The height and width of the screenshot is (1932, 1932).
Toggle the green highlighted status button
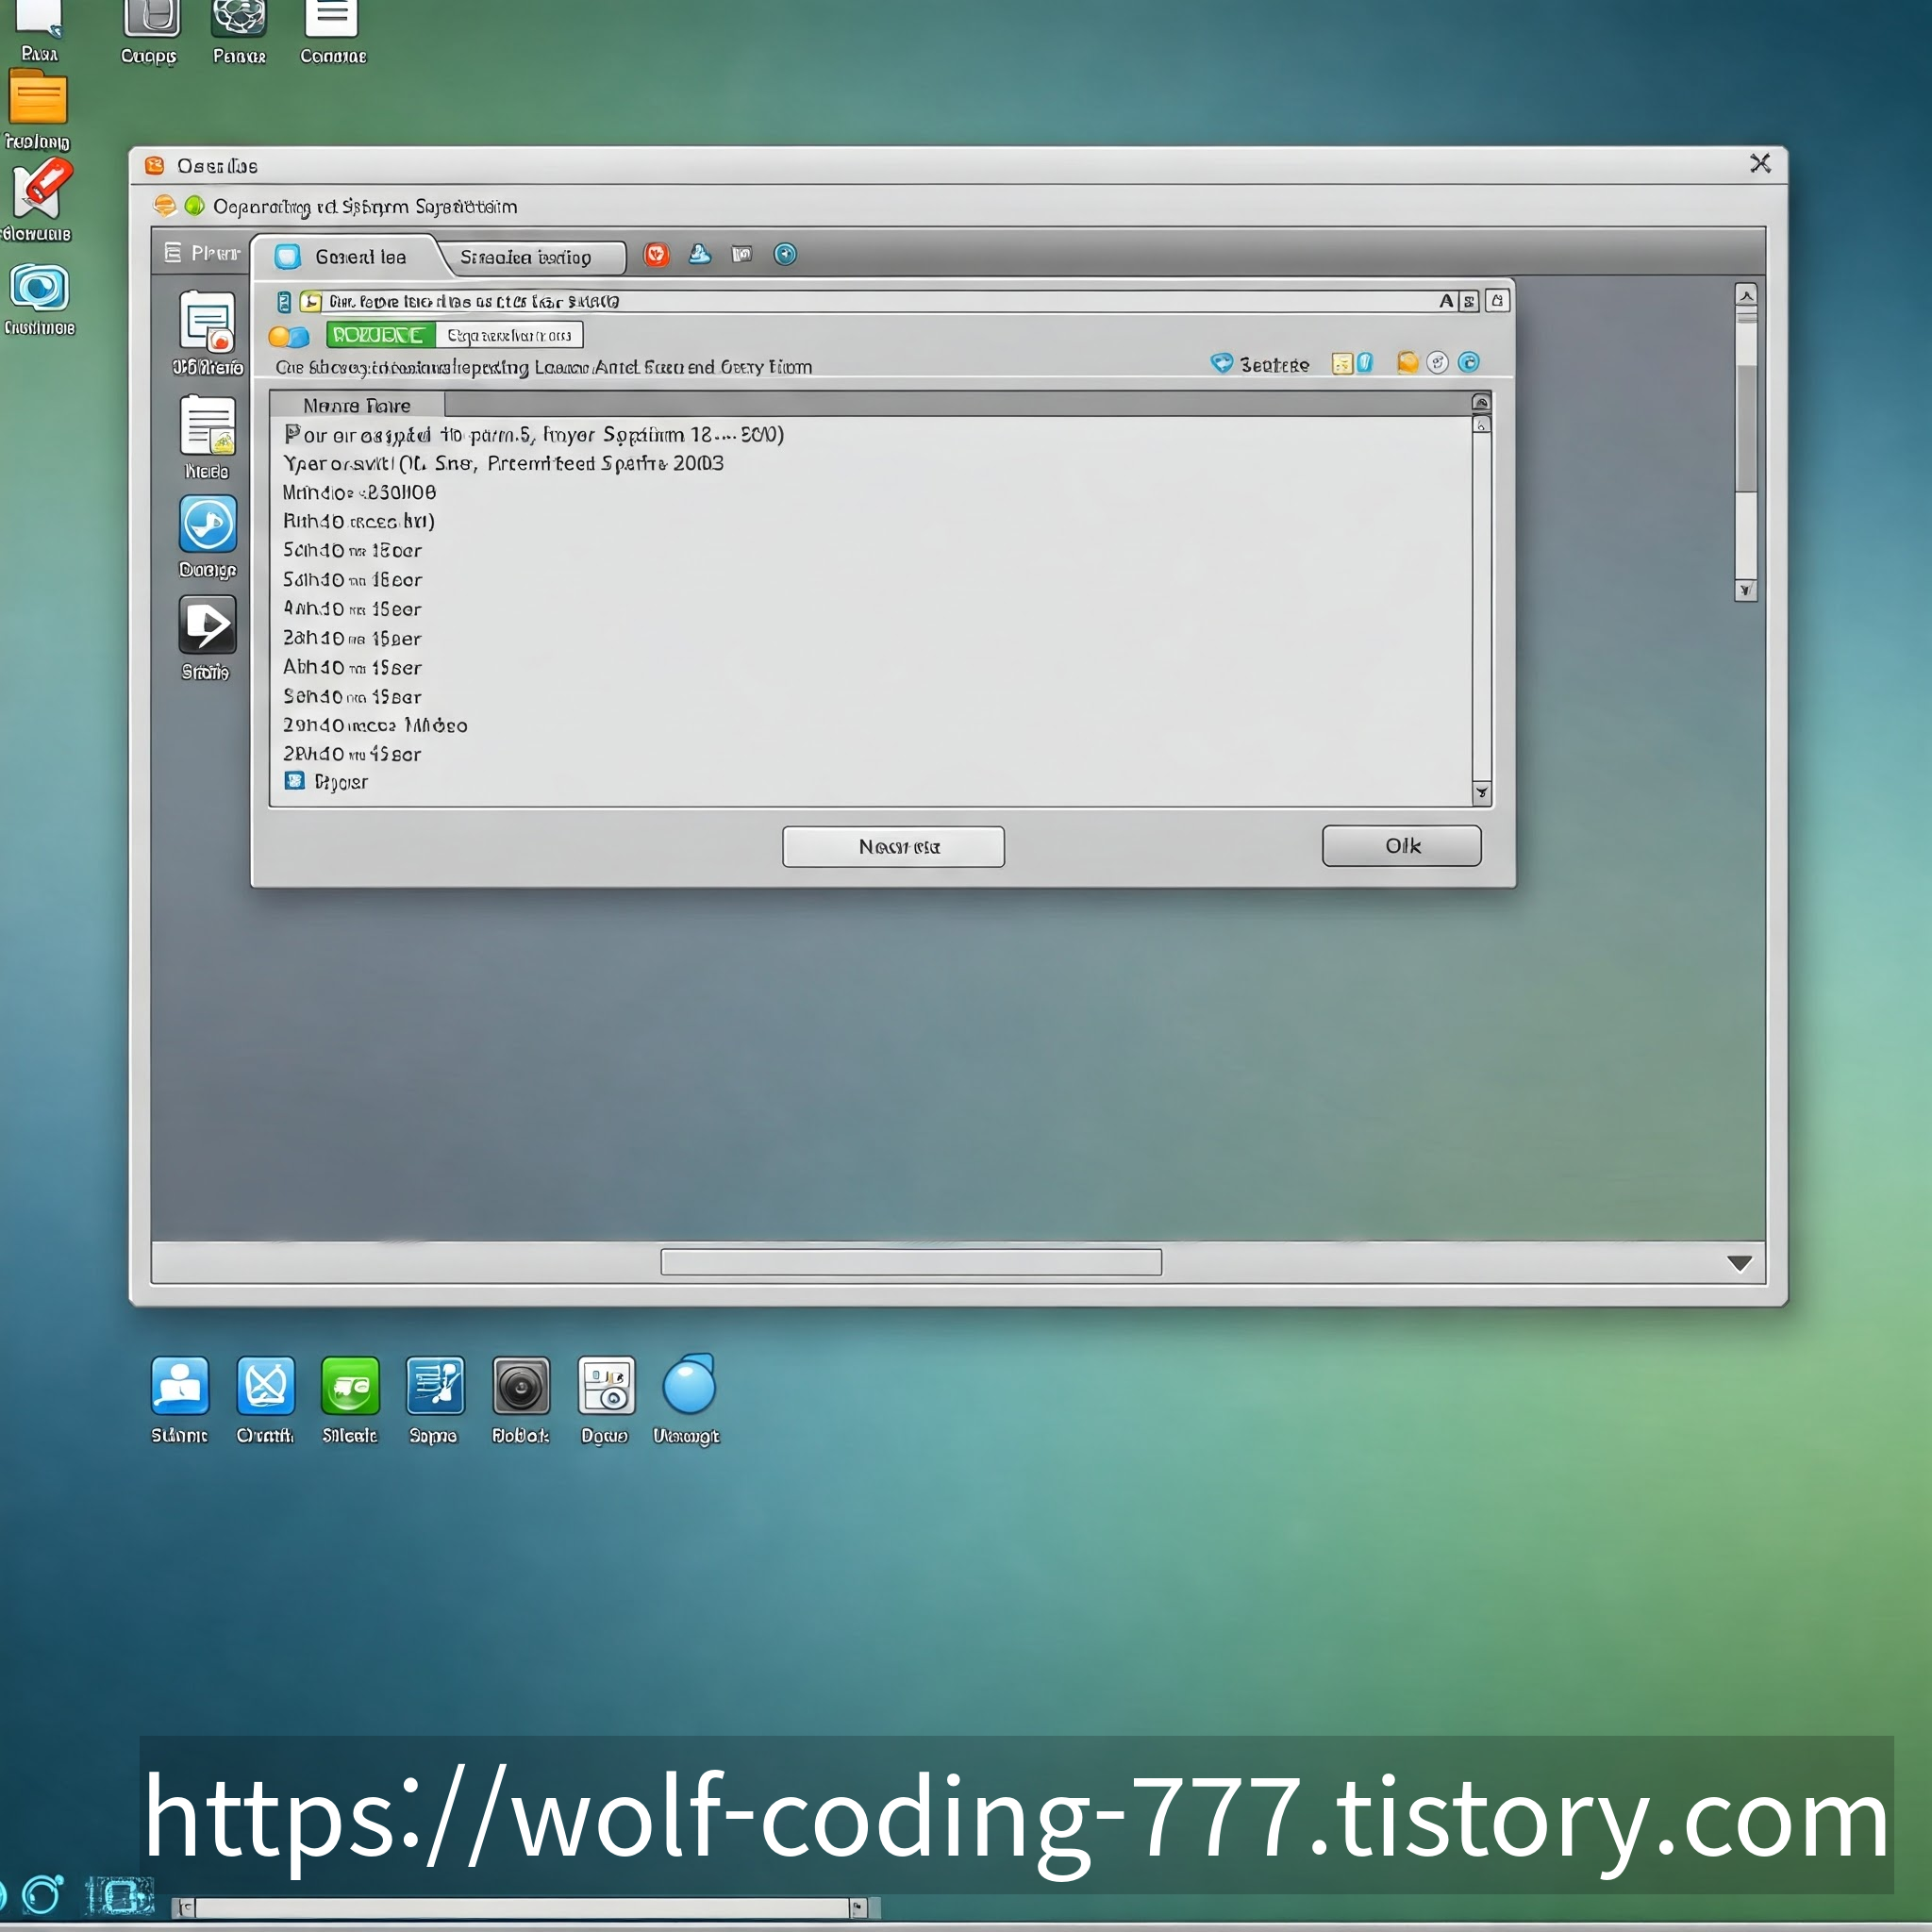[380, 335]
